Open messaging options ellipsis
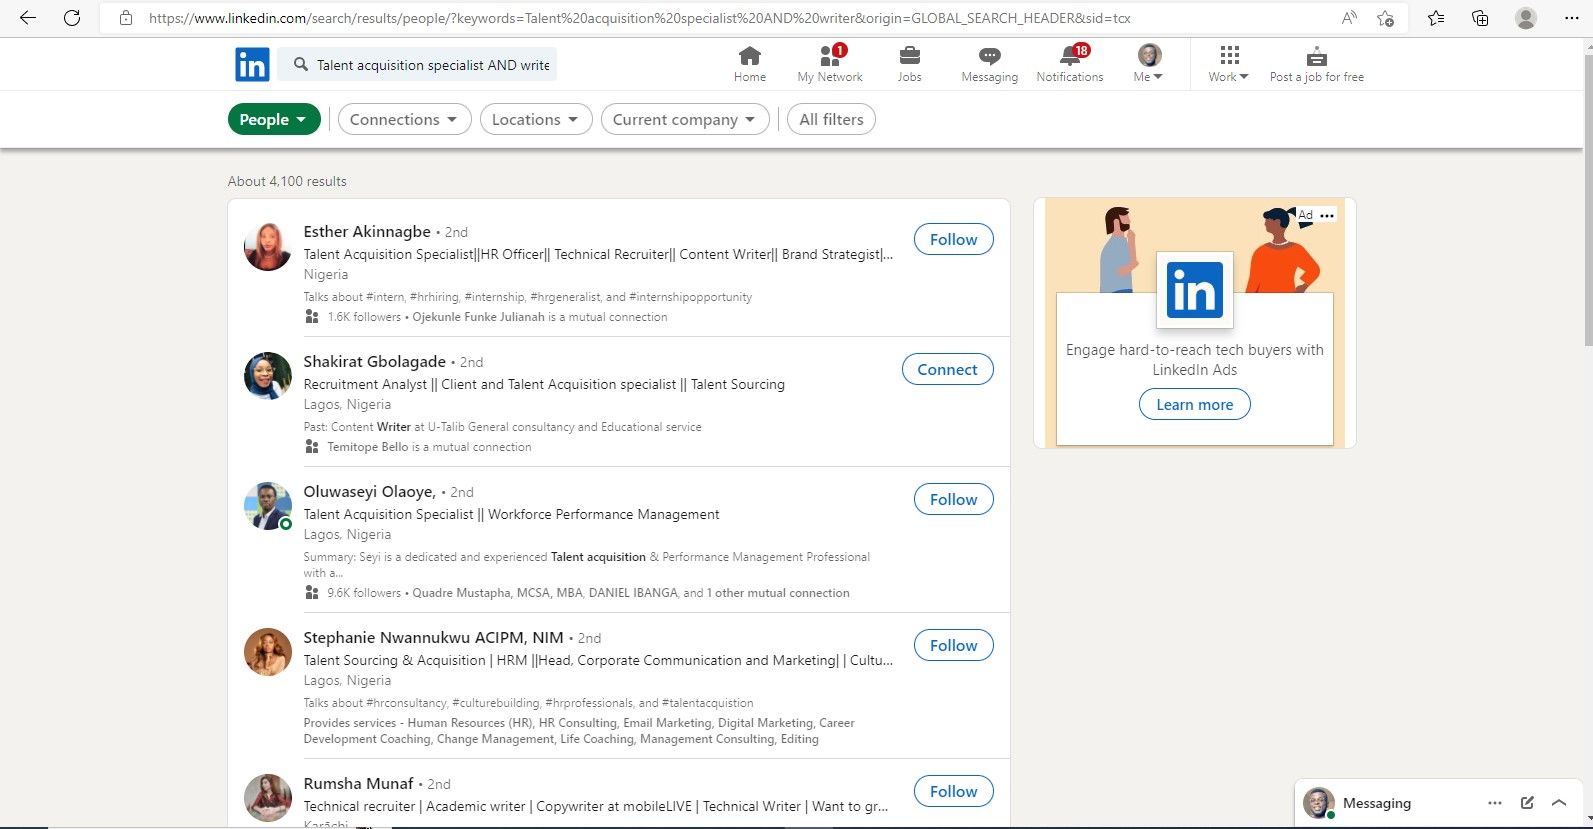1593x829 pixels. [x=1495, y=803]
